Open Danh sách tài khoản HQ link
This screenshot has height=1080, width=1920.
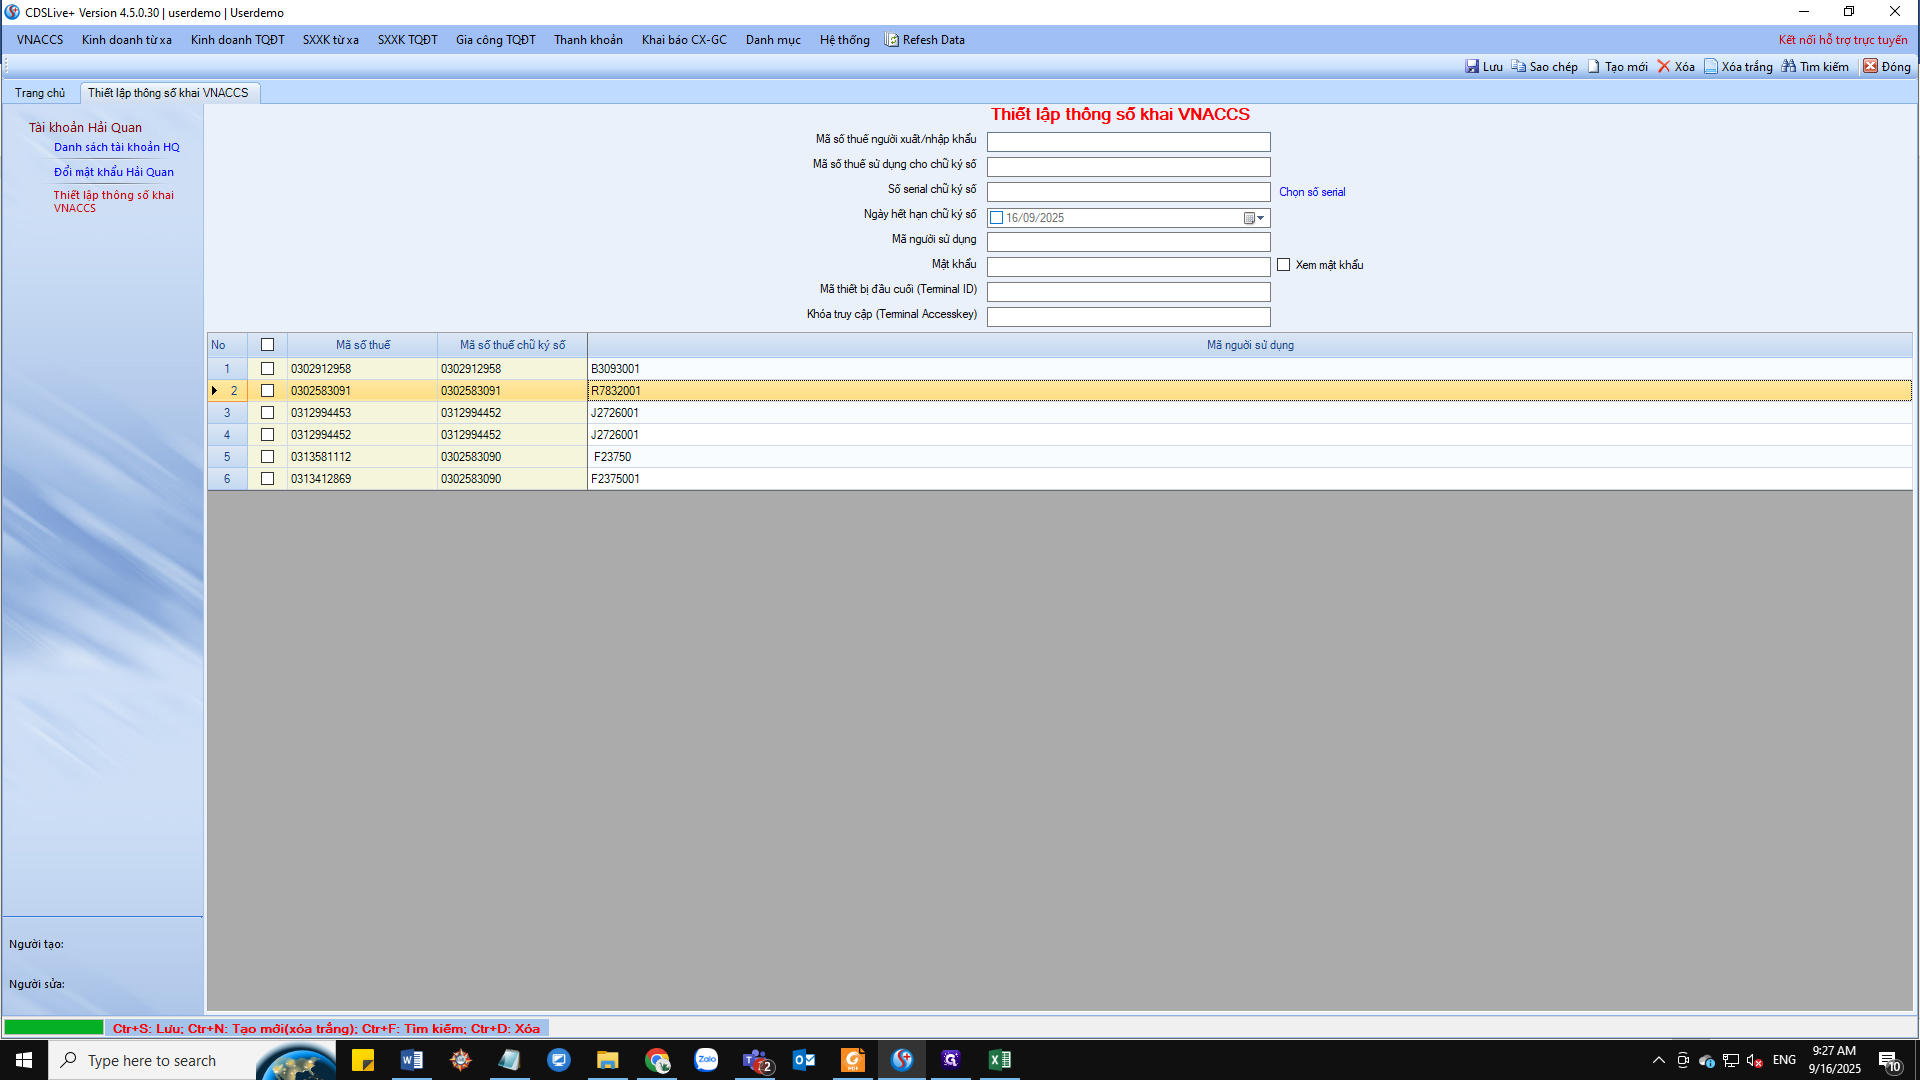[x=117, y=147]
